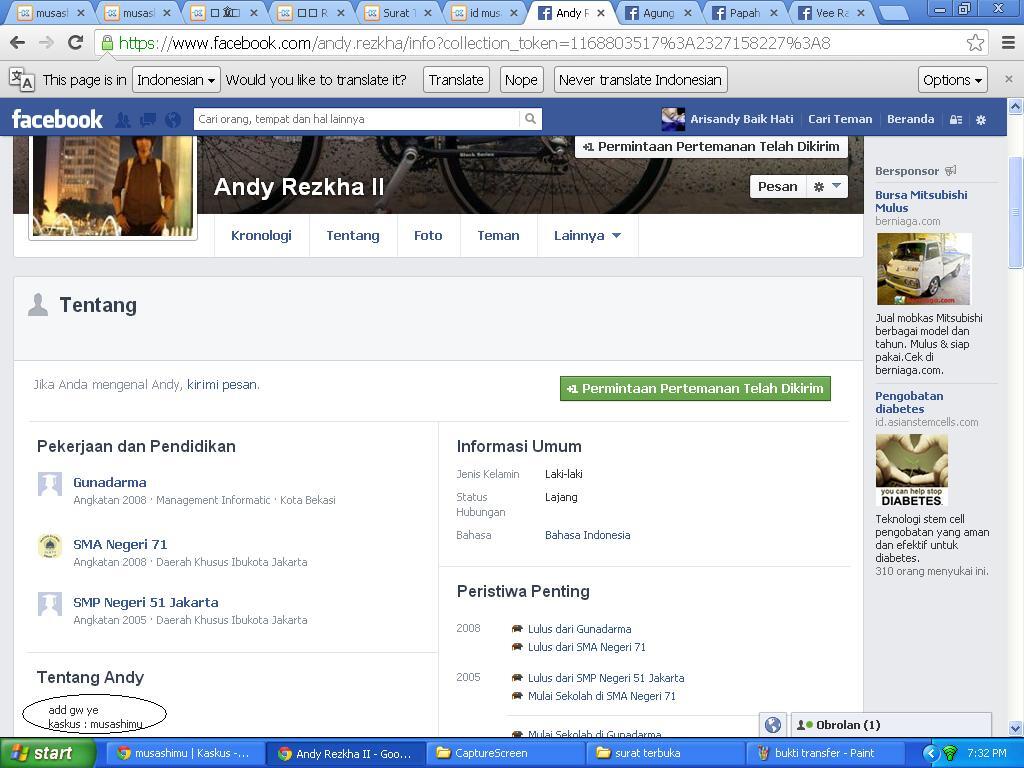This screenshot has width=1024, height=768.
Task: Expand the Lainnya profile menu
Action: pyautogui.click(x=587, y=236)
